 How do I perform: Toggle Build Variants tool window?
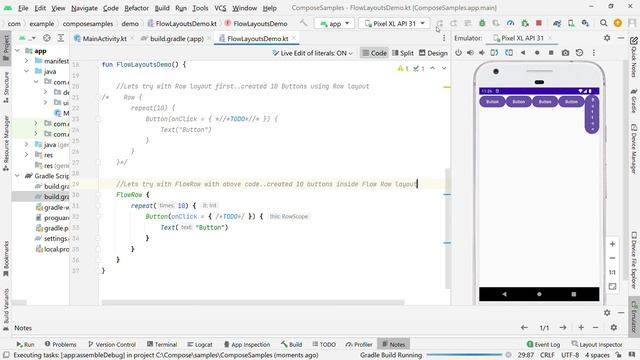(6, 309)
